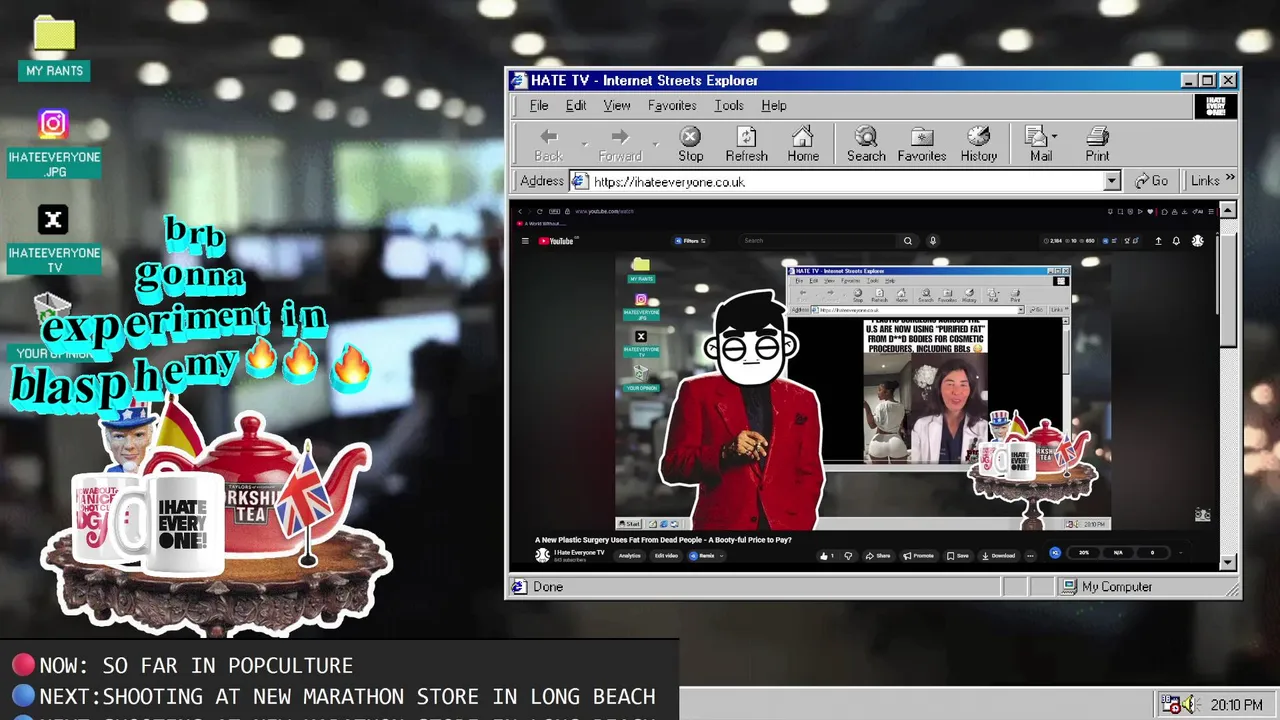The width and height of the screenshot is (1280, 720).
Task: Expand the Forward button history dropdown arrow
Action: 656,144
